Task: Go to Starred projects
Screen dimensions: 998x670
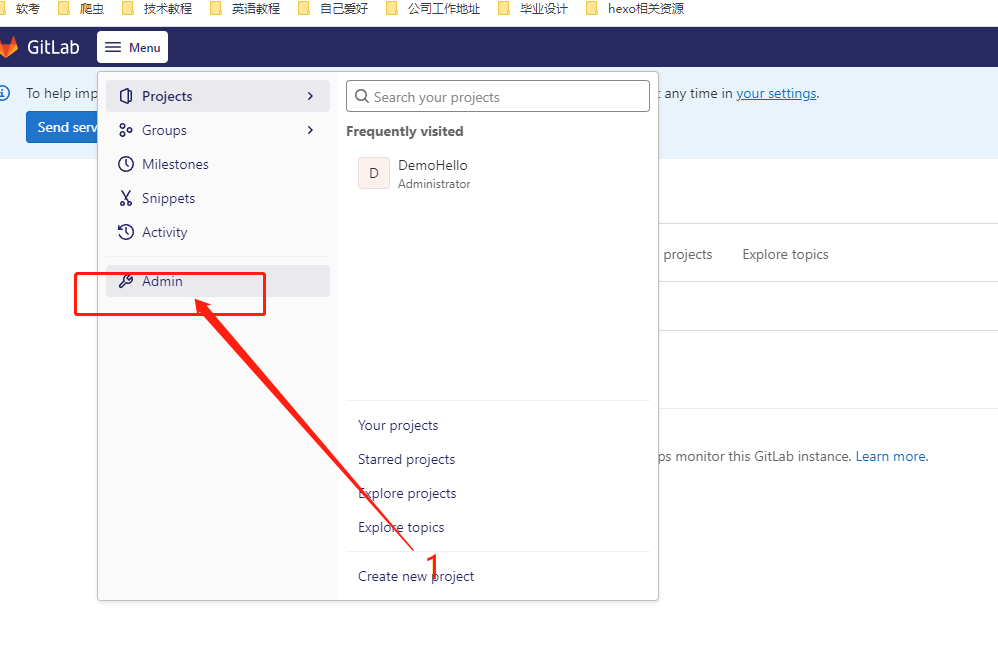Action: point(406,459)
